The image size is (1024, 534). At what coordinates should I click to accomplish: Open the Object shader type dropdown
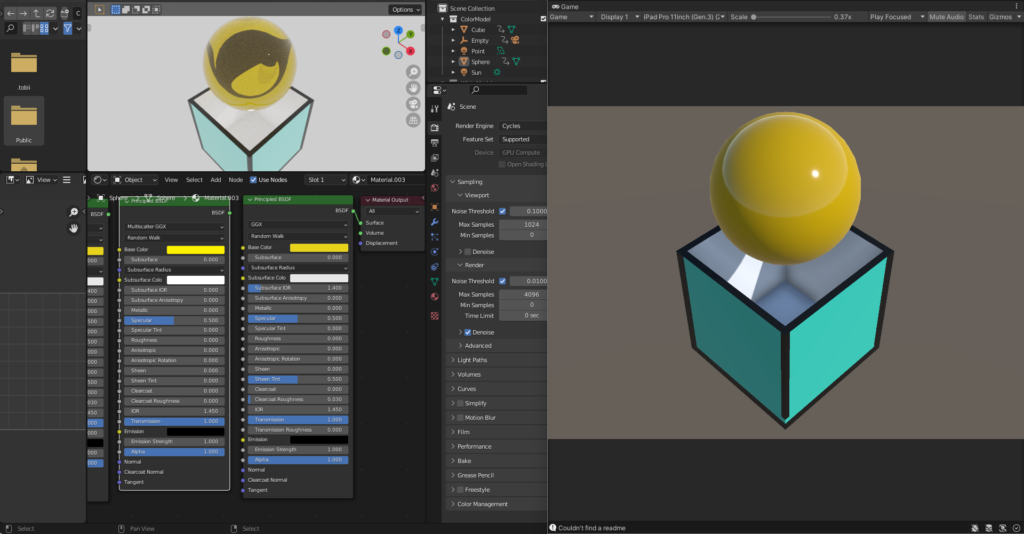[x=135, y=180]
